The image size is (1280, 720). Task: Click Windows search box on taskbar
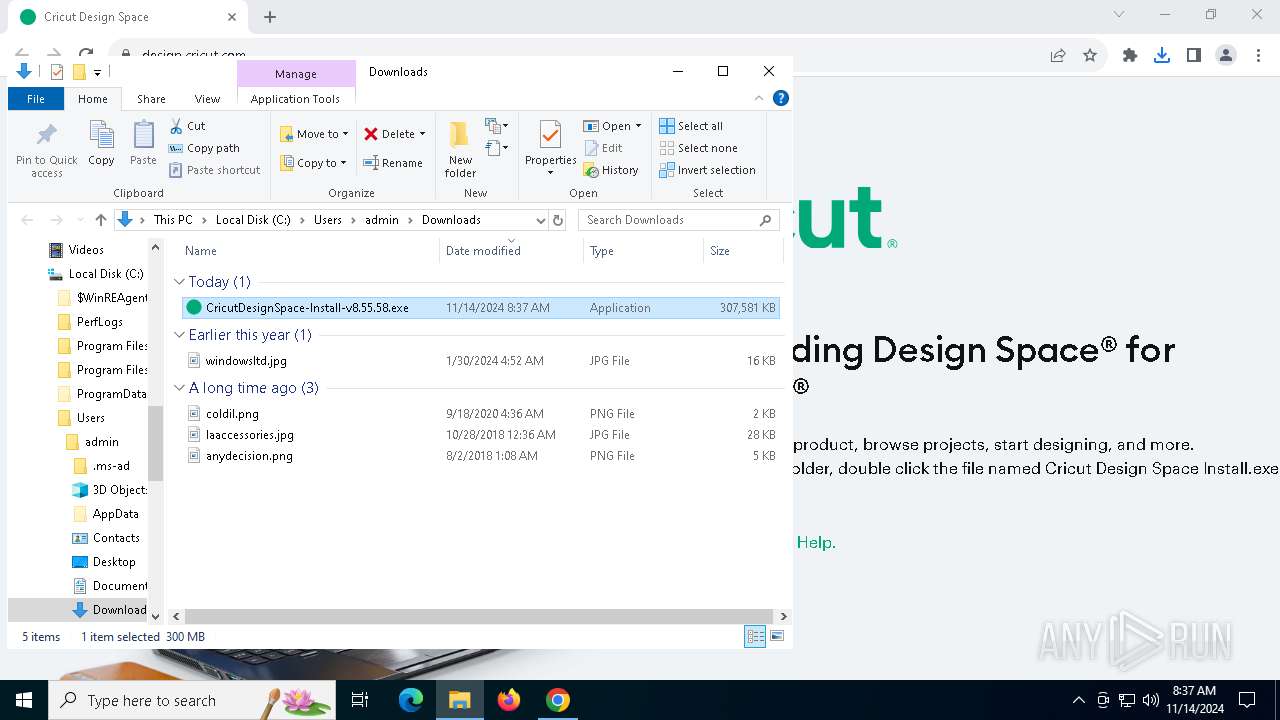pyautogui.click(x=191, y=700)
